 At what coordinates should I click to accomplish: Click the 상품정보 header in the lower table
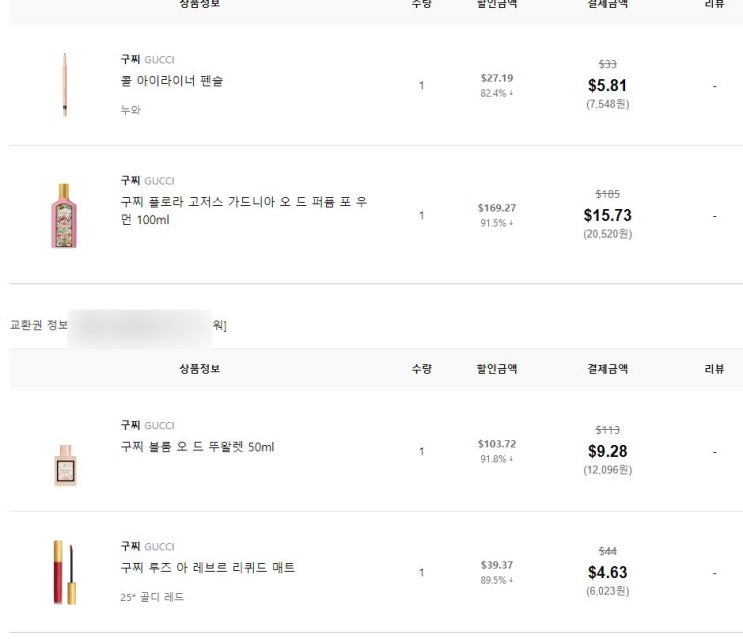[x=200, y=369]
